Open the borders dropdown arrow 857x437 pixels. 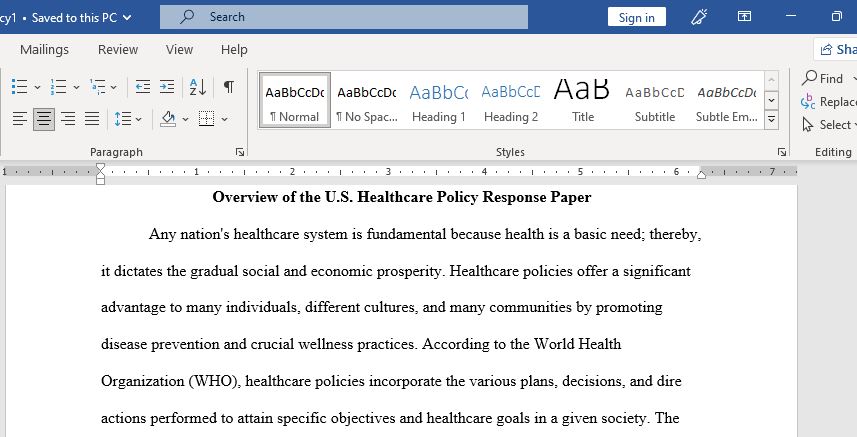(224, 119)
